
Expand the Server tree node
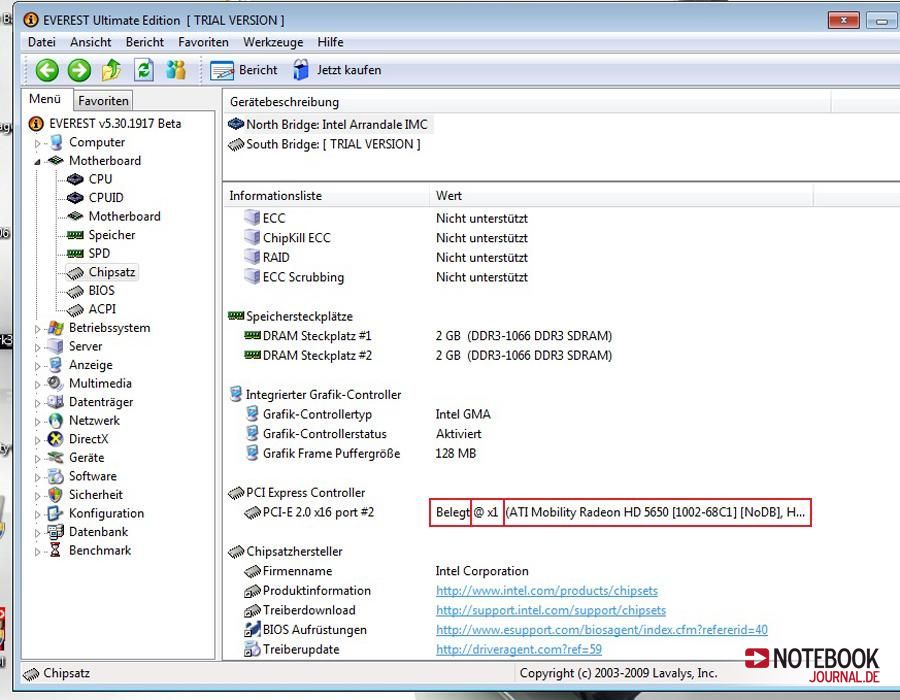[38, 347]
